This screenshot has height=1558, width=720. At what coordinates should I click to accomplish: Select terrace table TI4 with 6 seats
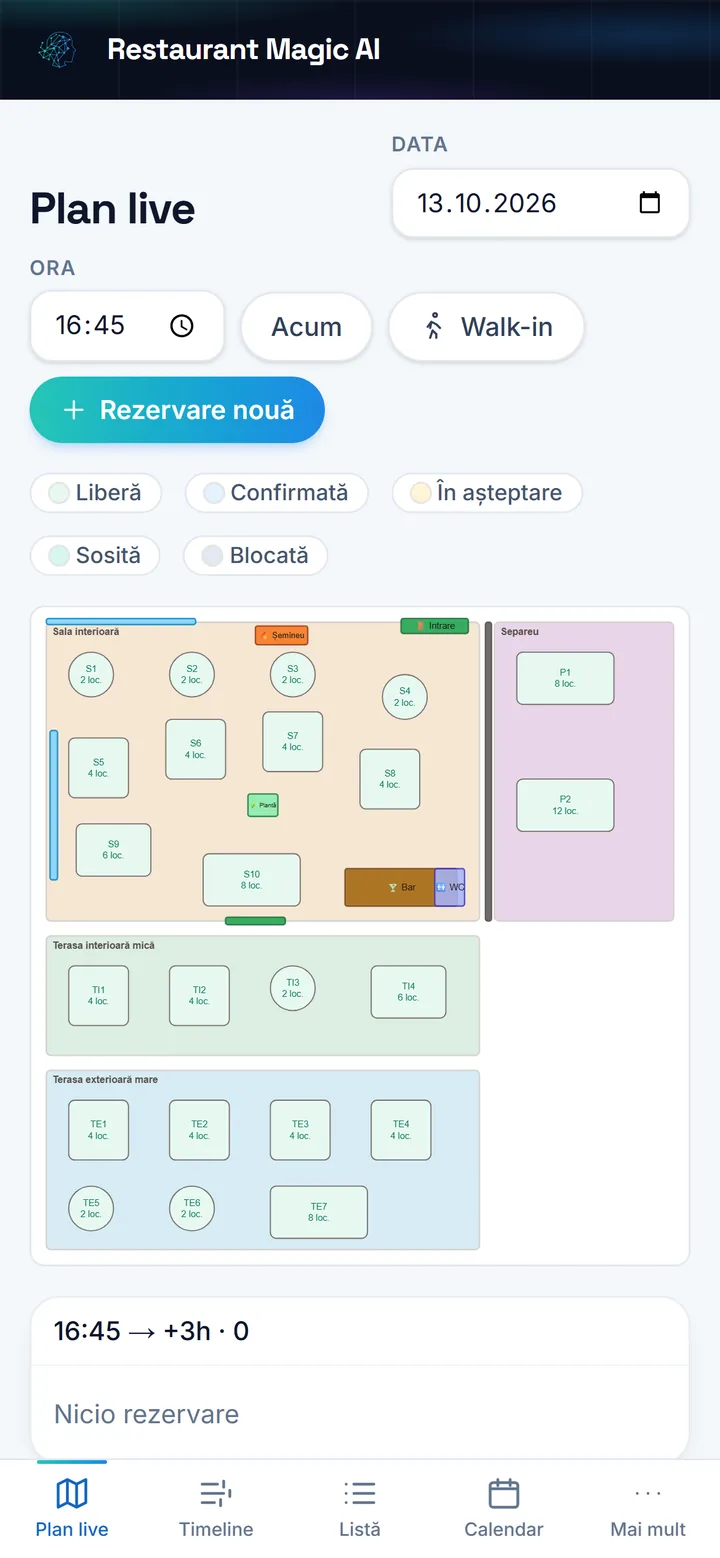(x=408, y=992)
